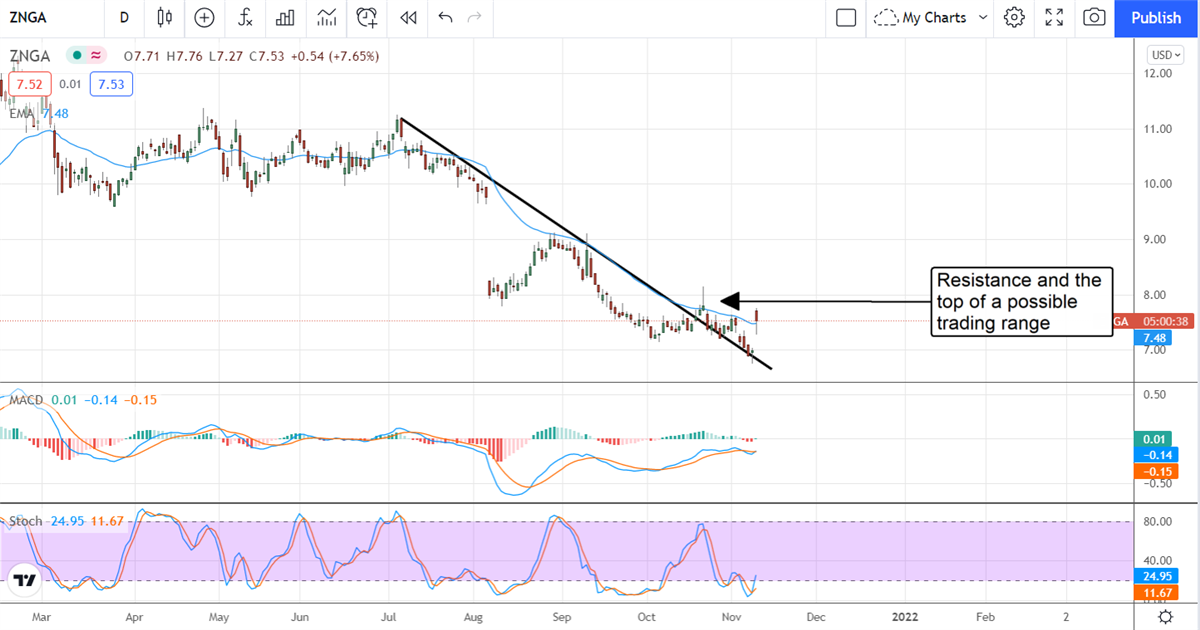
Task: Open the chart settings gear in the top toolbar
Action: (1014, 18)
